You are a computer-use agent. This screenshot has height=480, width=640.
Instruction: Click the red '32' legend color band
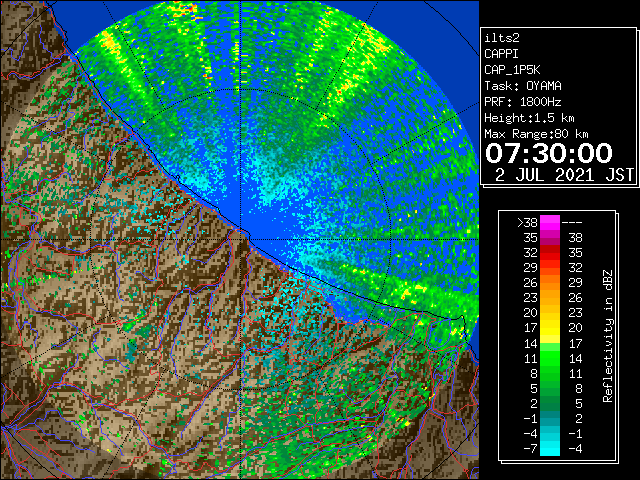click(550, 253)
